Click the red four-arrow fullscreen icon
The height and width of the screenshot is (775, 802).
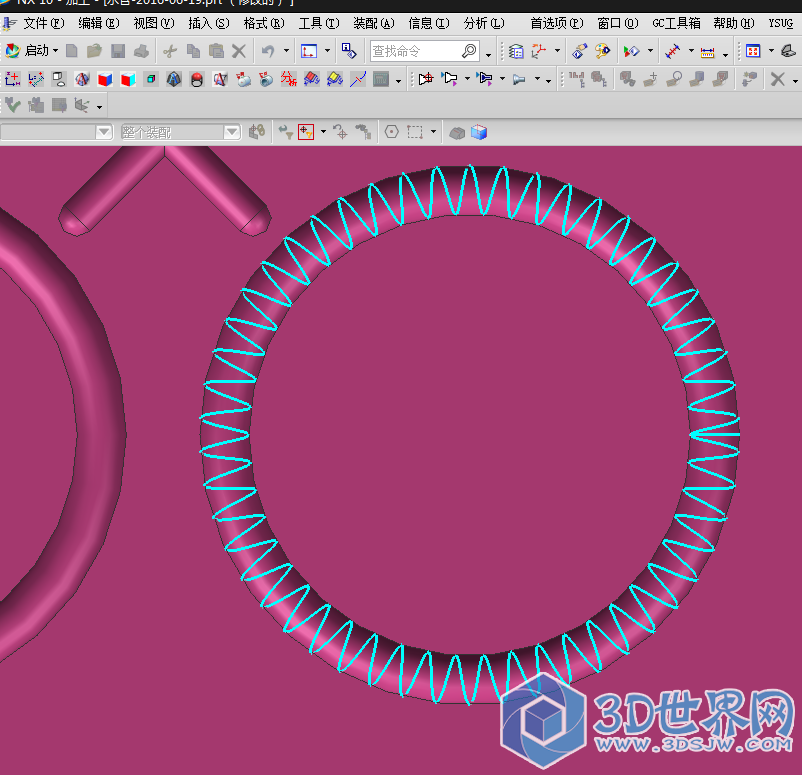[753, 51]
